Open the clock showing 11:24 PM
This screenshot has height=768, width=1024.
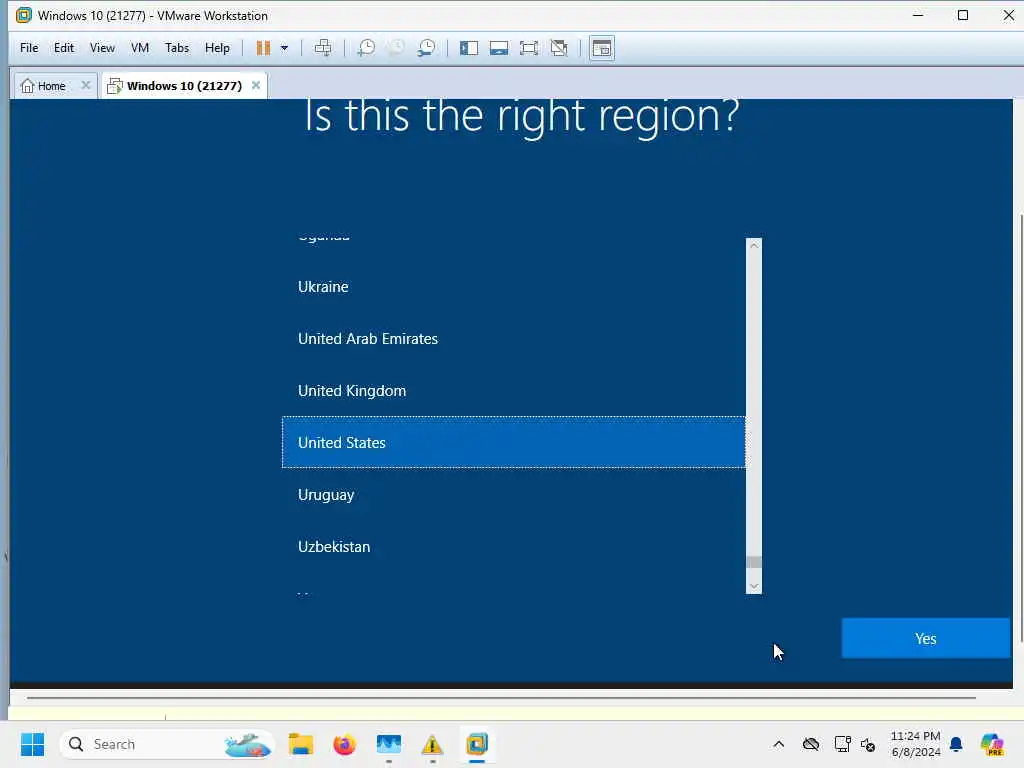click(916, 744)
